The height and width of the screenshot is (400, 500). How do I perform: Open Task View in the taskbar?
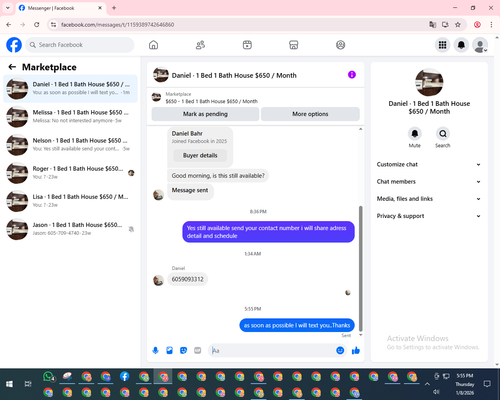click(28, 384)
